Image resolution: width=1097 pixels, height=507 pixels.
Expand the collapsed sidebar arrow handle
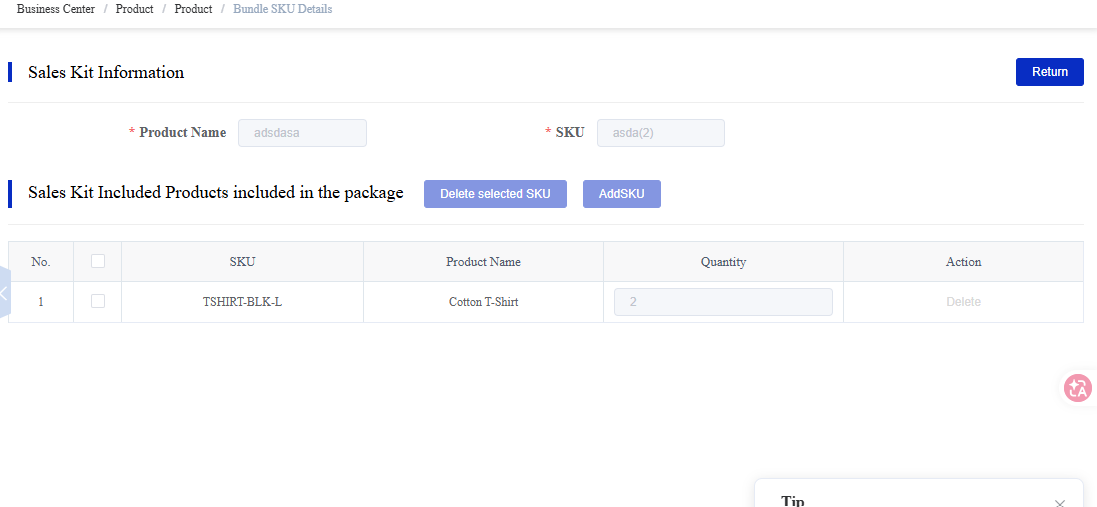click(x=4, y=292)
